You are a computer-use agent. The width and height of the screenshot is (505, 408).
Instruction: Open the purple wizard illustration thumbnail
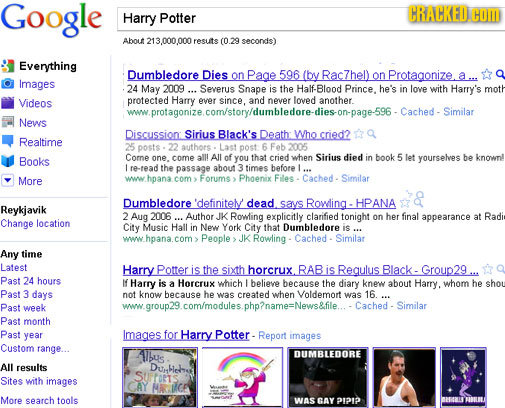[463, 377]
